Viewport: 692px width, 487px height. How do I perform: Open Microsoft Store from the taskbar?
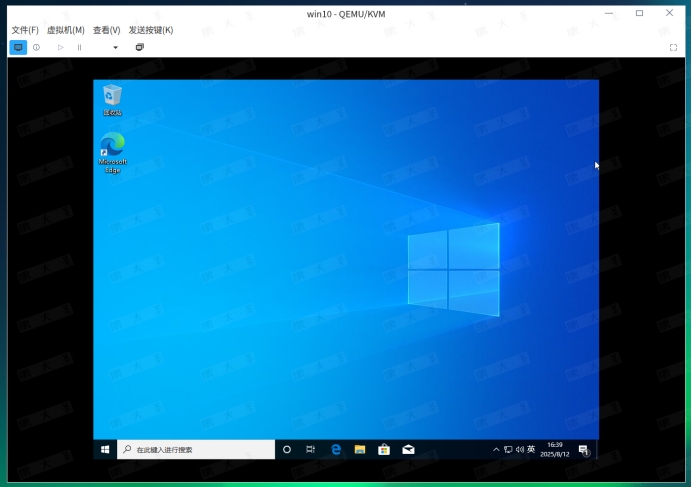coord(384,450)
